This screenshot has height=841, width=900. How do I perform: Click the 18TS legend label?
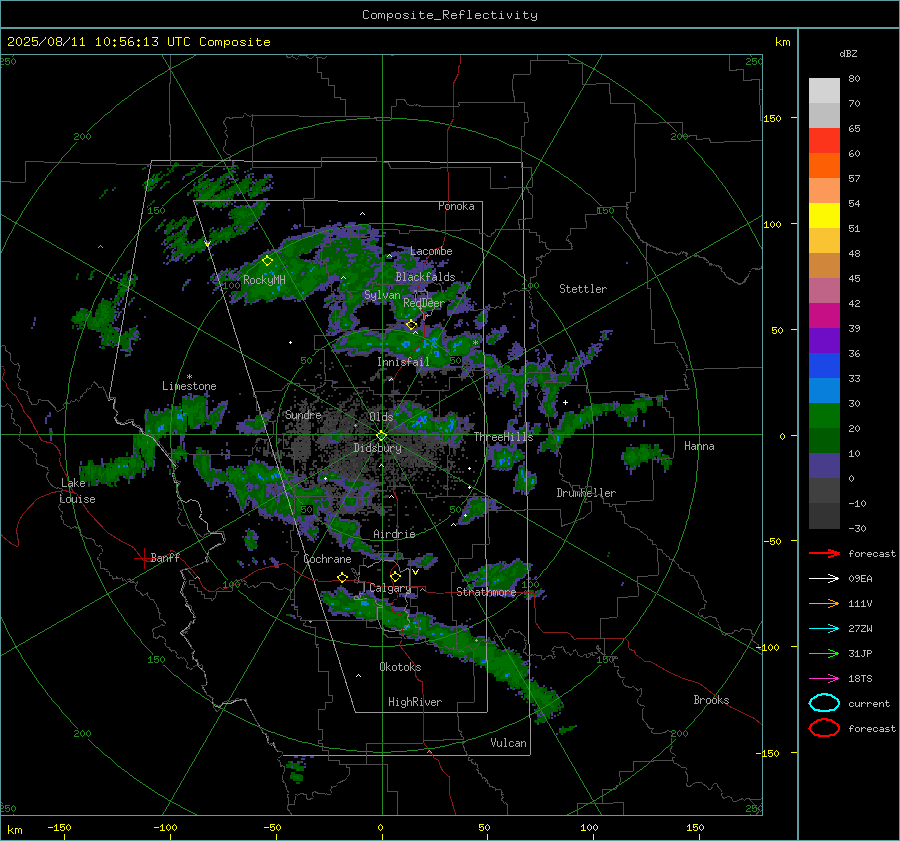[860, 679]
